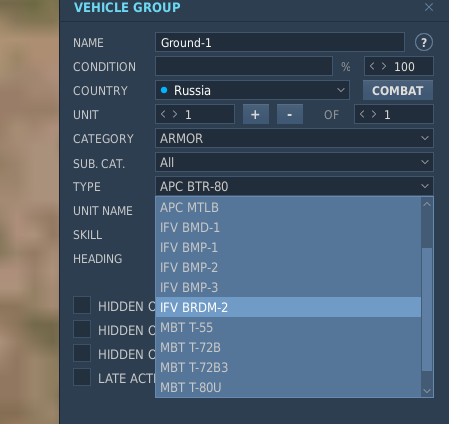This screenshot has height=424, width=449.
Task: Edit the Ground-1 name field
Action: pos(280,42)
